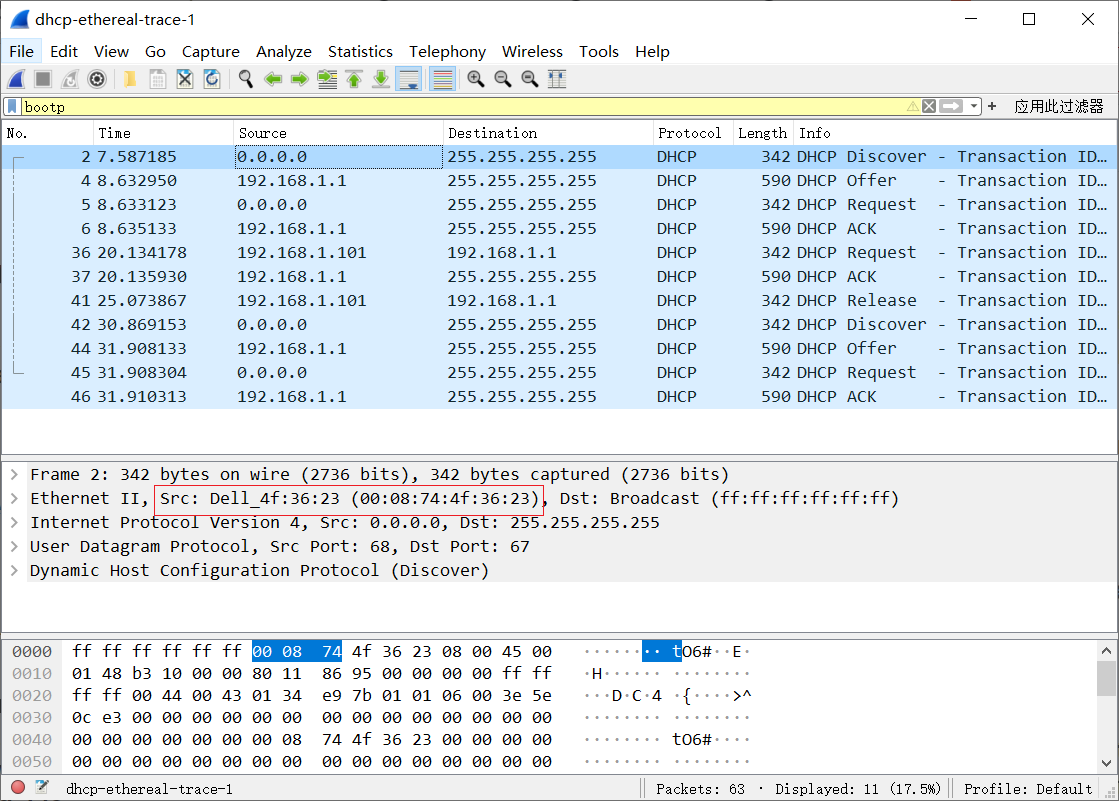1119x801 pixels.
Task: Open the File menu
Action: (x=21, y=51)
